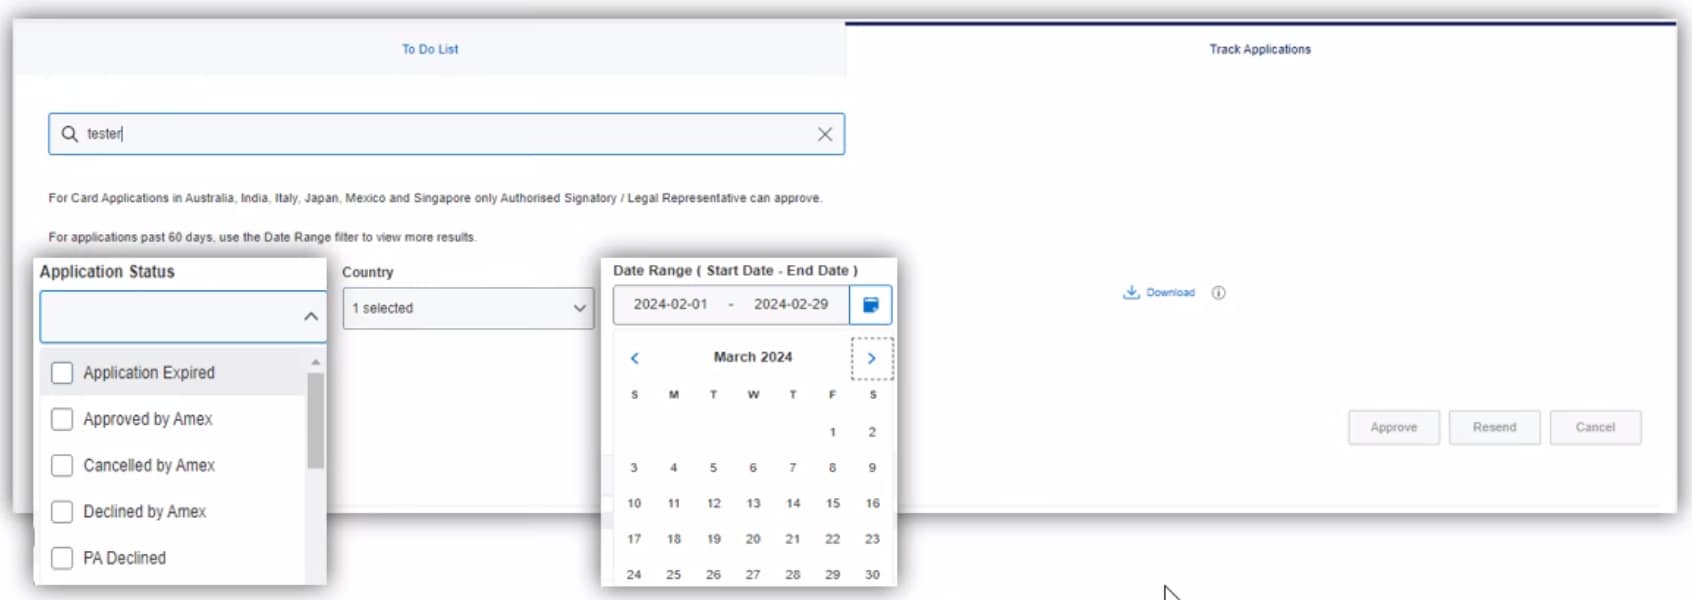Image resolution: width=1692 pixels, height=600 pixels.
Task: Click the Resend button
Action: [1494, 427]
